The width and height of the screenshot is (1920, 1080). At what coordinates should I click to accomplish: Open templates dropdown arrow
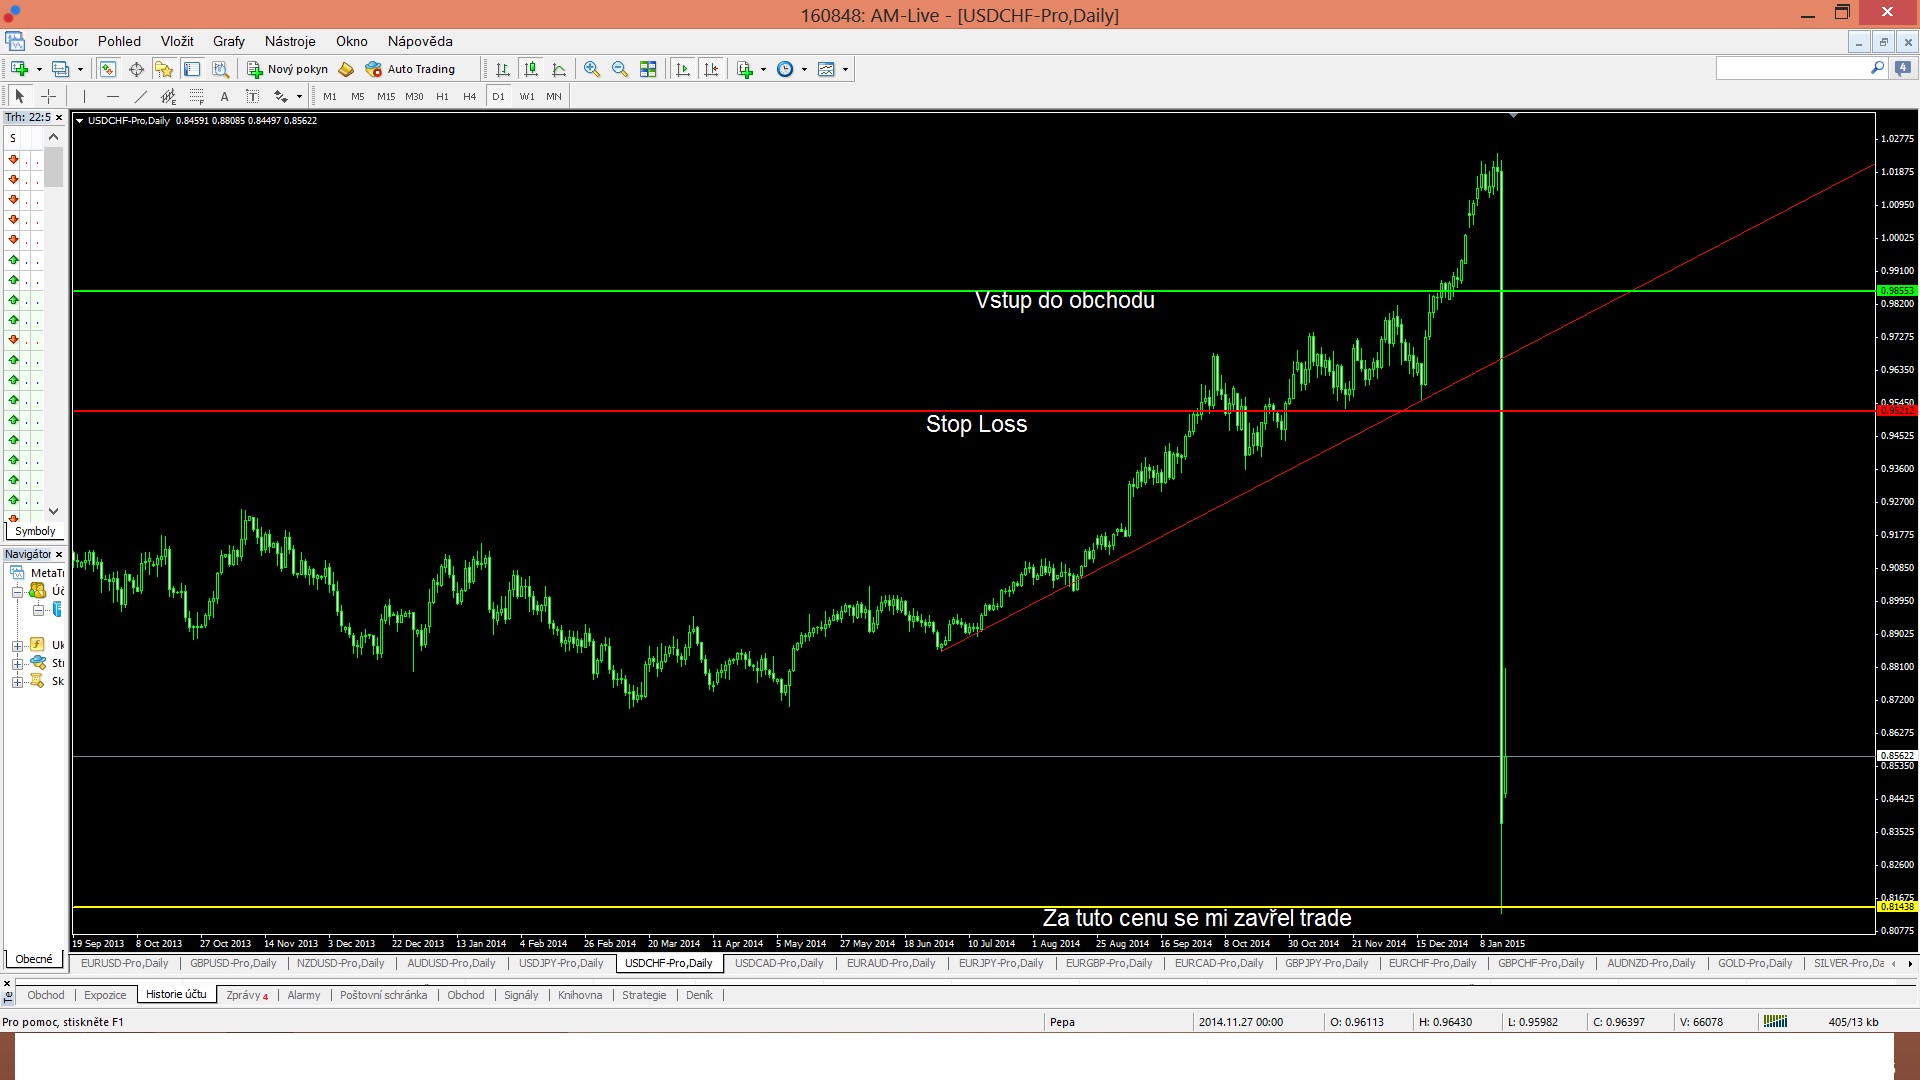[845, 69]
